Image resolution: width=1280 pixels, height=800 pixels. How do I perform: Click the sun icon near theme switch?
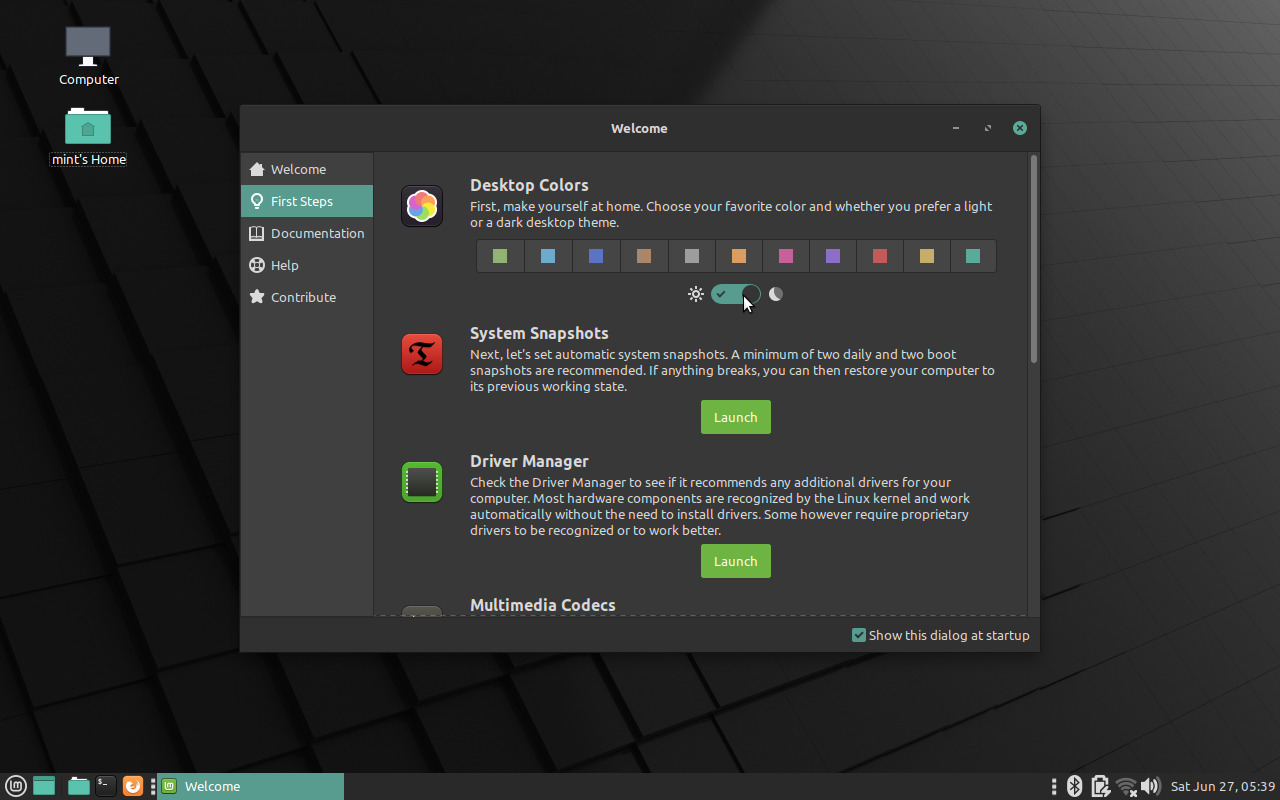coord(696,293)
